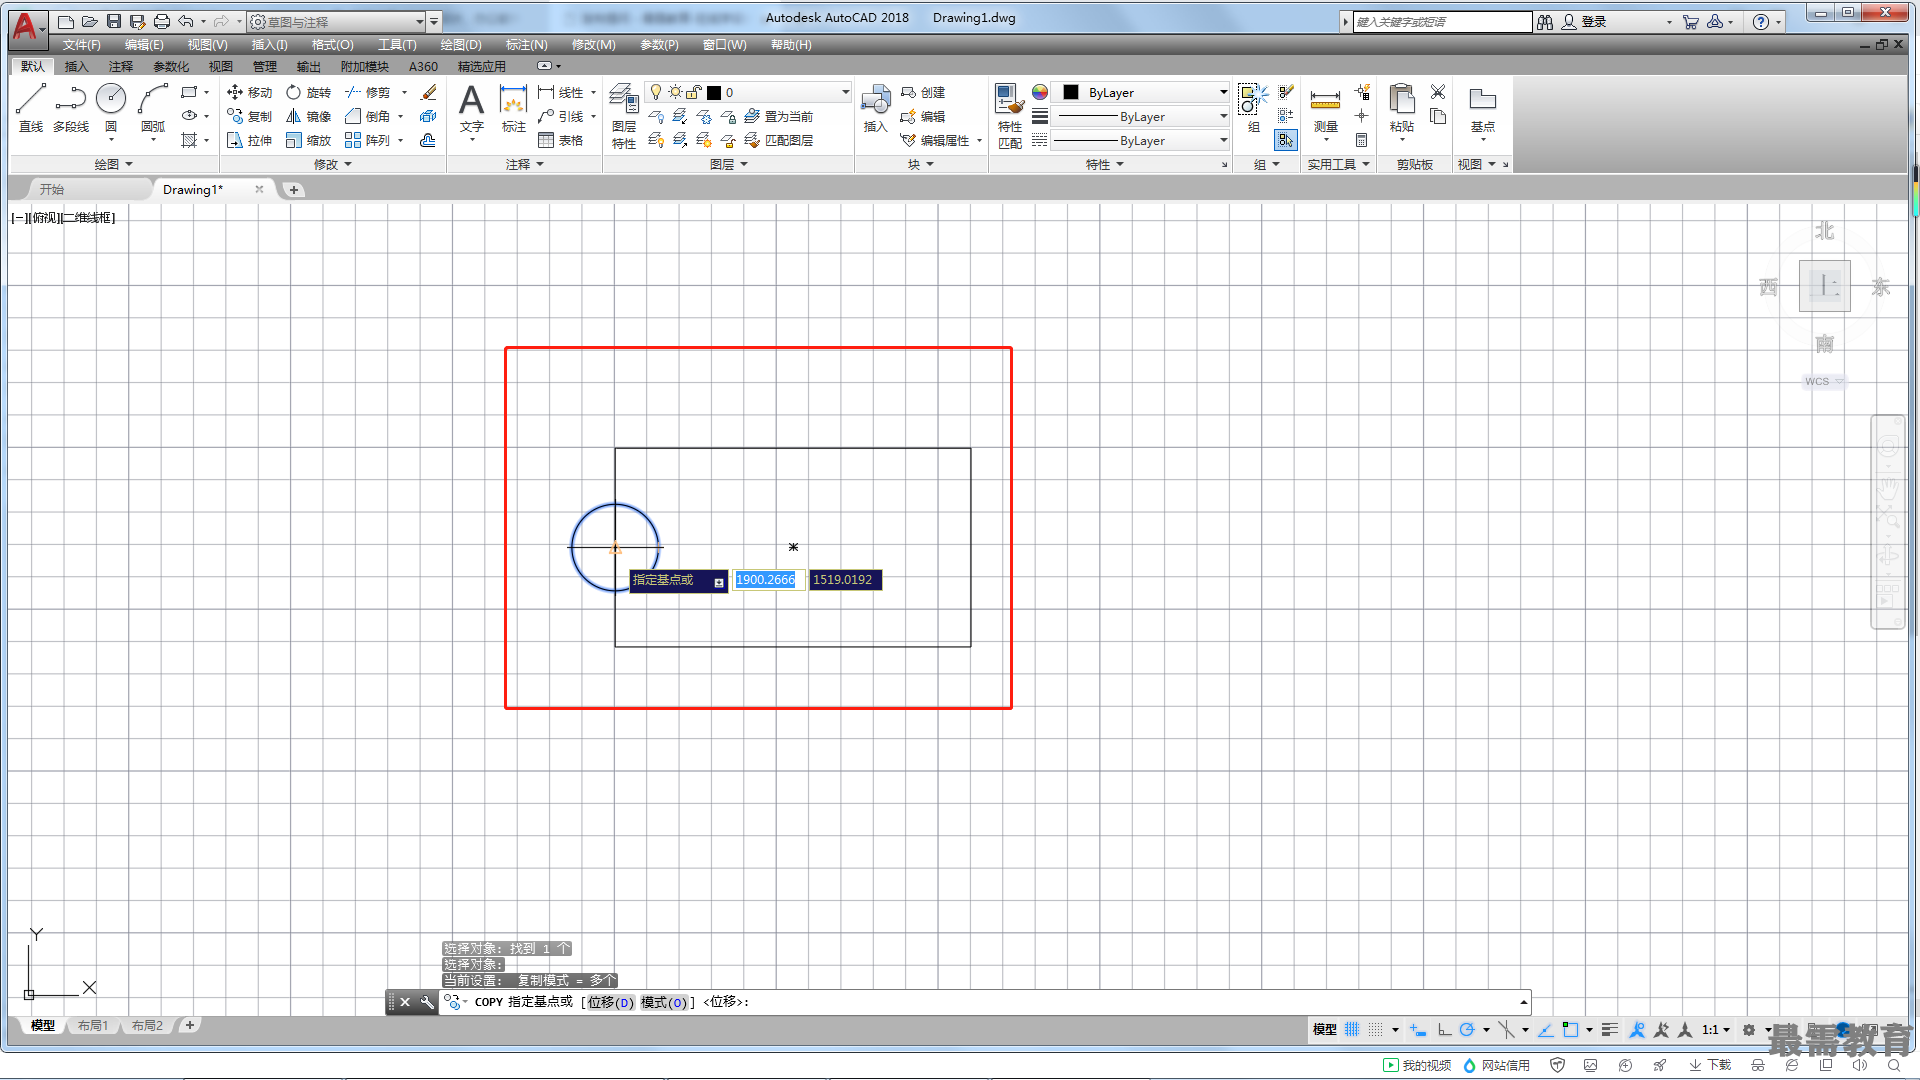Click the Table (表格) tool

(561, 140)
